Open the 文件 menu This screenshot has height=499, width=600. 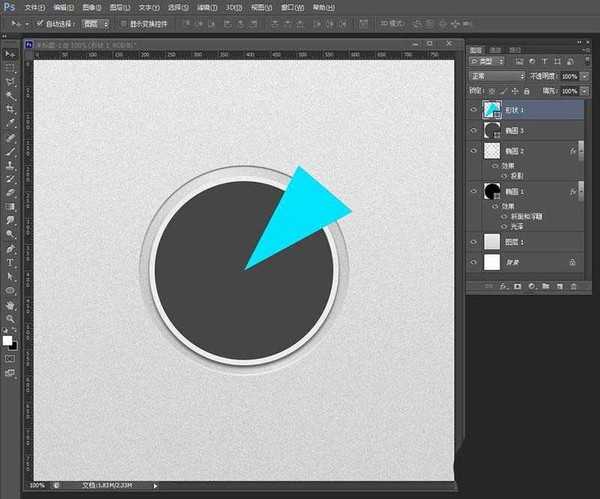coord(35,5)
